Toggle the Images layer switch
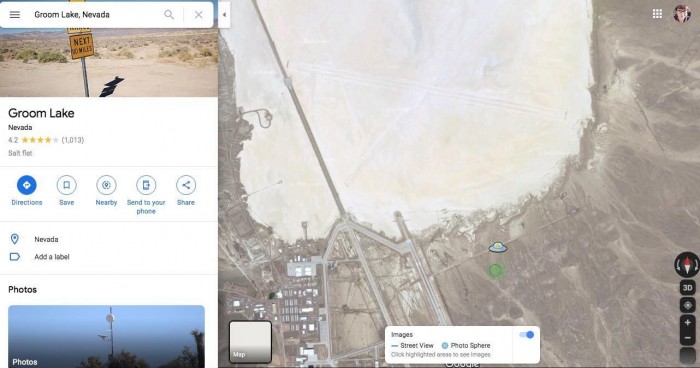This screenshot has height=368, width=700. pyautogui.click(x=527, y=335)
